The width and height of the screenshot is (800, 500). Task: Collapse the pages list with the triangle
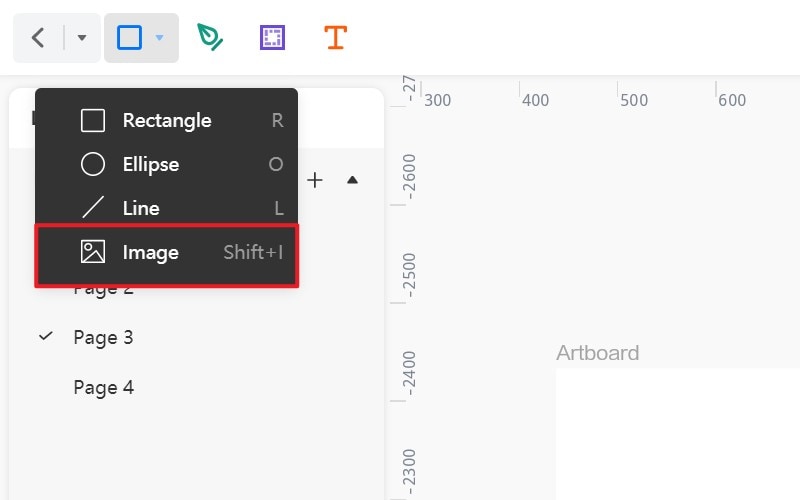pyautogui.click(x=352, y=180)
